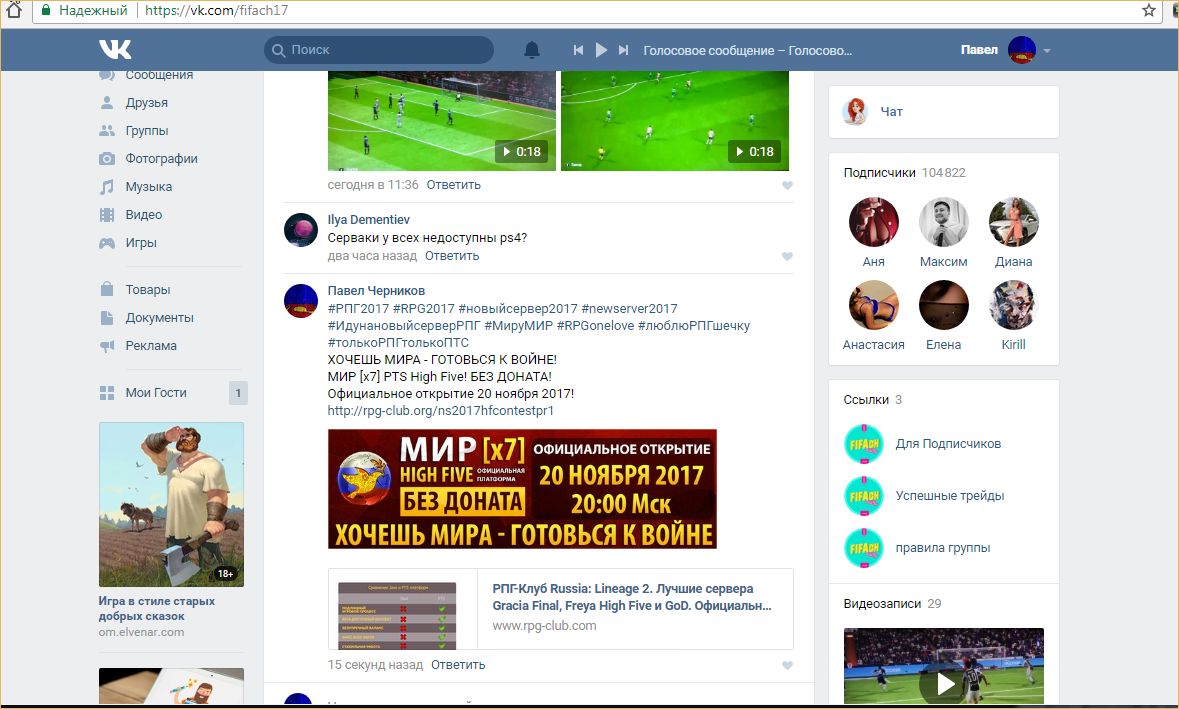
Task: Like Ilya Dementiev's comment
Action: 787,256
